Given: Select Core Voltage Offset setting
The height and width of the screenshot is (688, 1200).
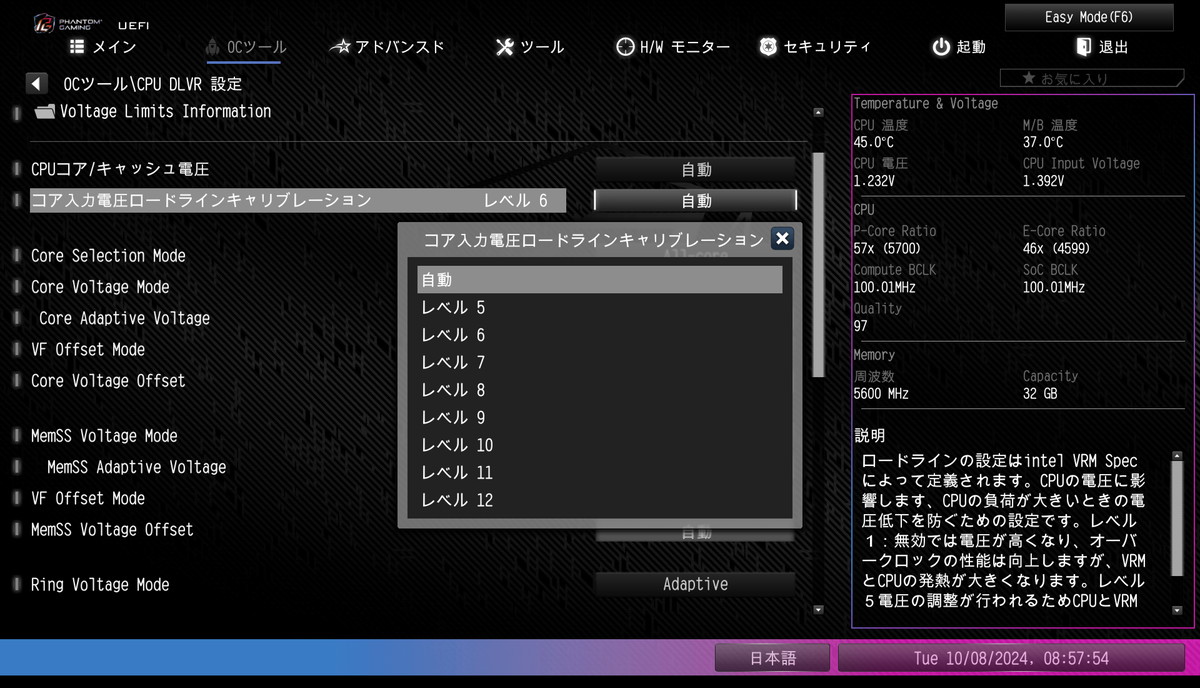Looking at the screenshot, I should [x=108, y=380].
